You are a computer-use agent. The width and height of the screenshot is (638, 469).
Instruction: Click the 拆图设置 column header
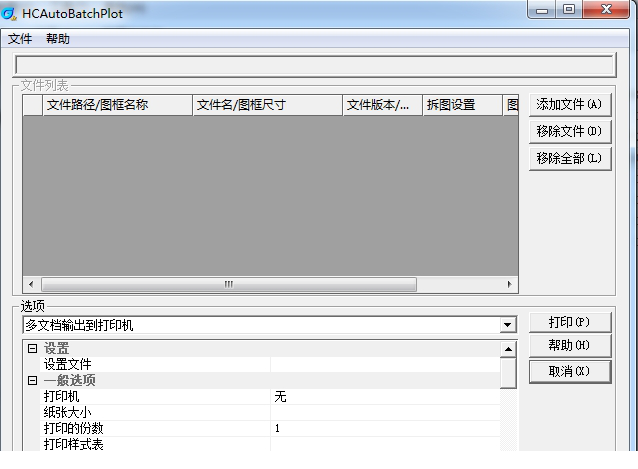pyautogui.click(x=463, y=105)
